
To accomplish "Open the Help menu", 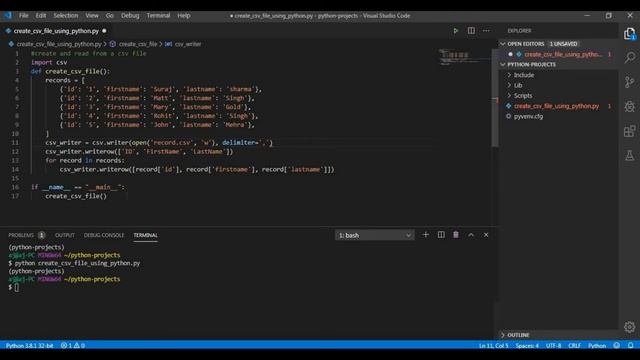I will point(184,16).
